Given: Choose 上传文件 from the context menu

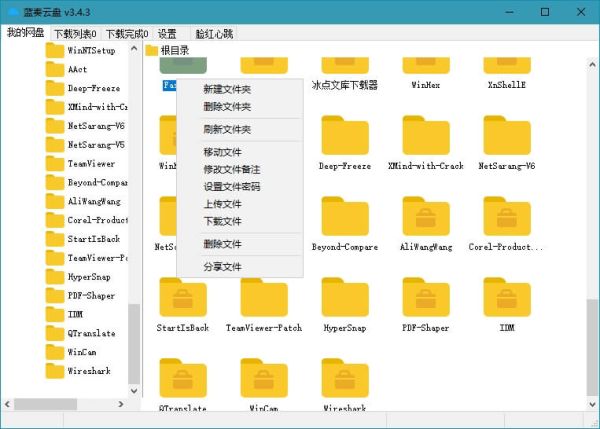Looking at the screenshot, I should tap(223, 204).
